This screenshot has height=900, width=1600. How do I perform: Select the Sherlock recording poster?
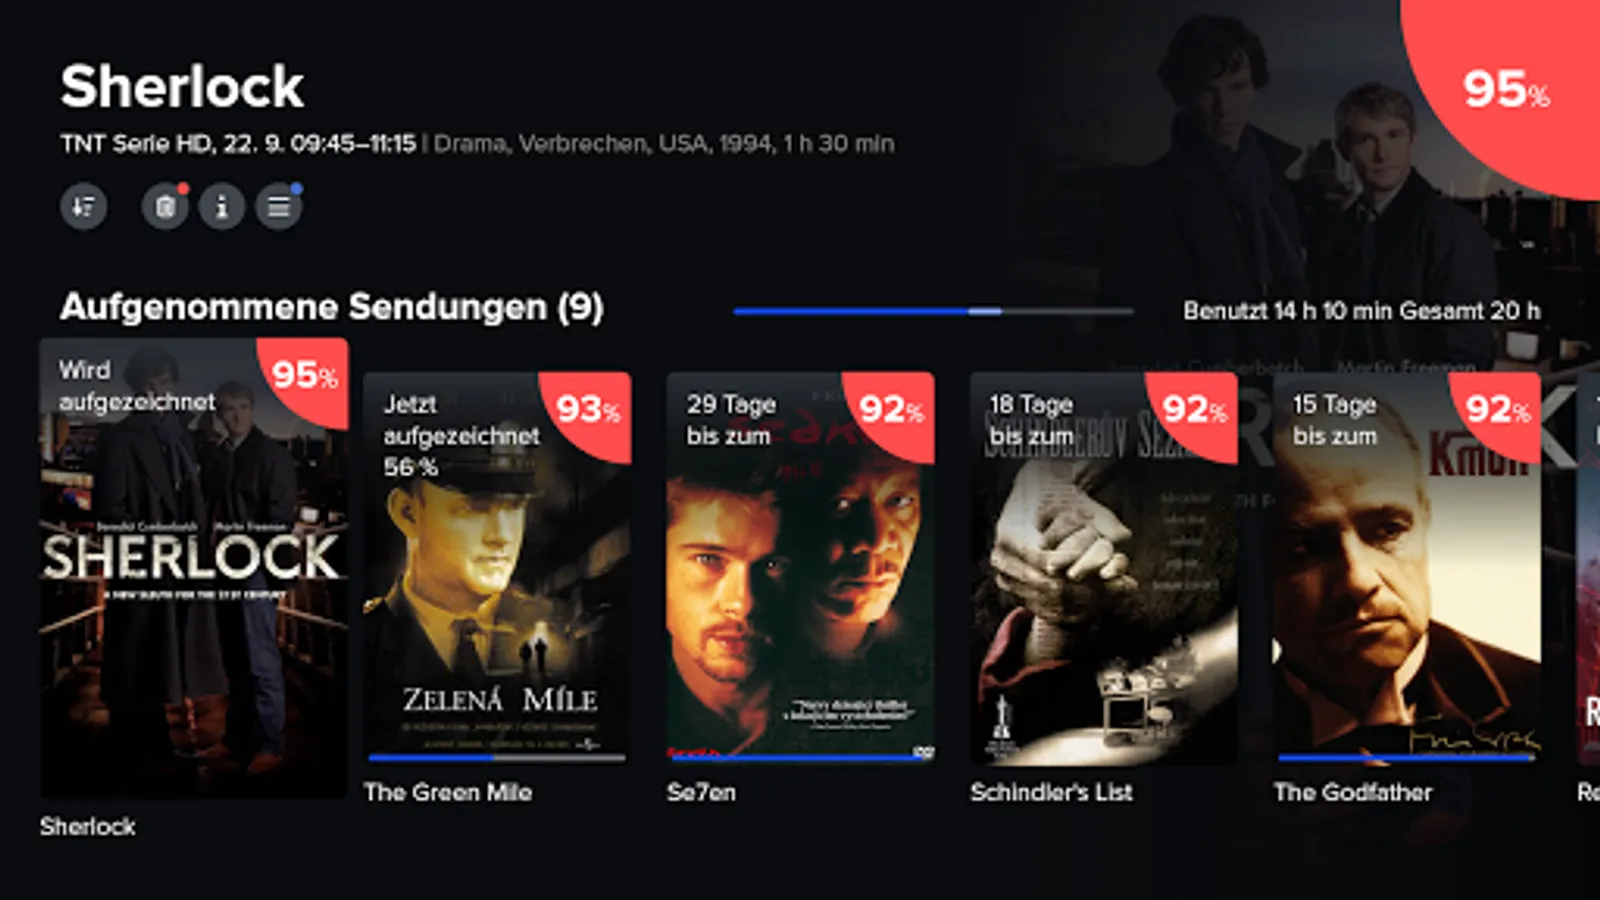pyautogui.click(x=194, y=568)
